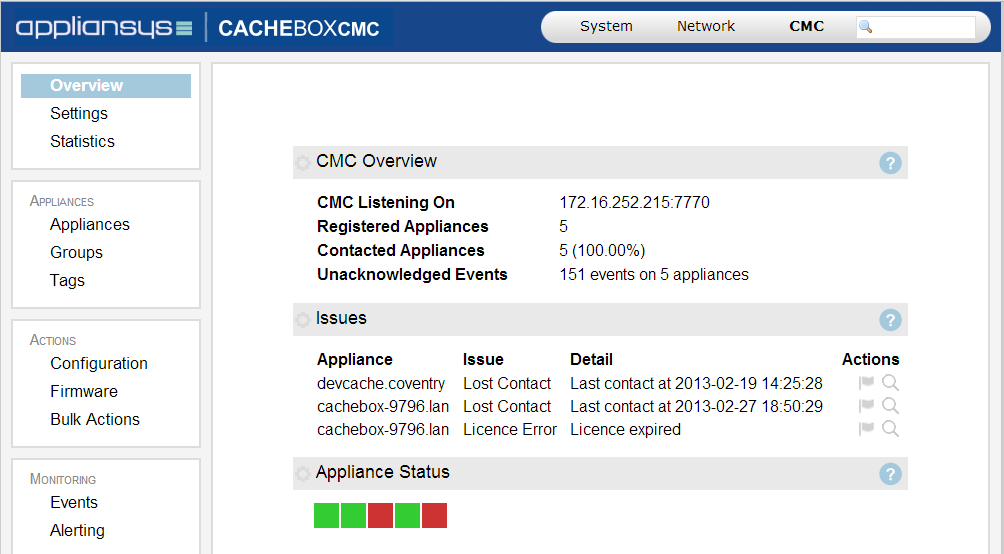The image size is (1004, 554).
Task: Click gear icon beside Issues heading
Action: [303, 319]
